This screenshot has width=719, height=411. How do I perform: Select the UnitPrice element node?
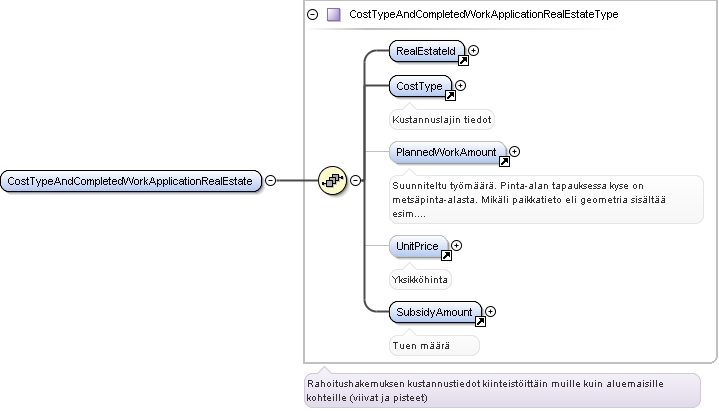coord(418,246)
